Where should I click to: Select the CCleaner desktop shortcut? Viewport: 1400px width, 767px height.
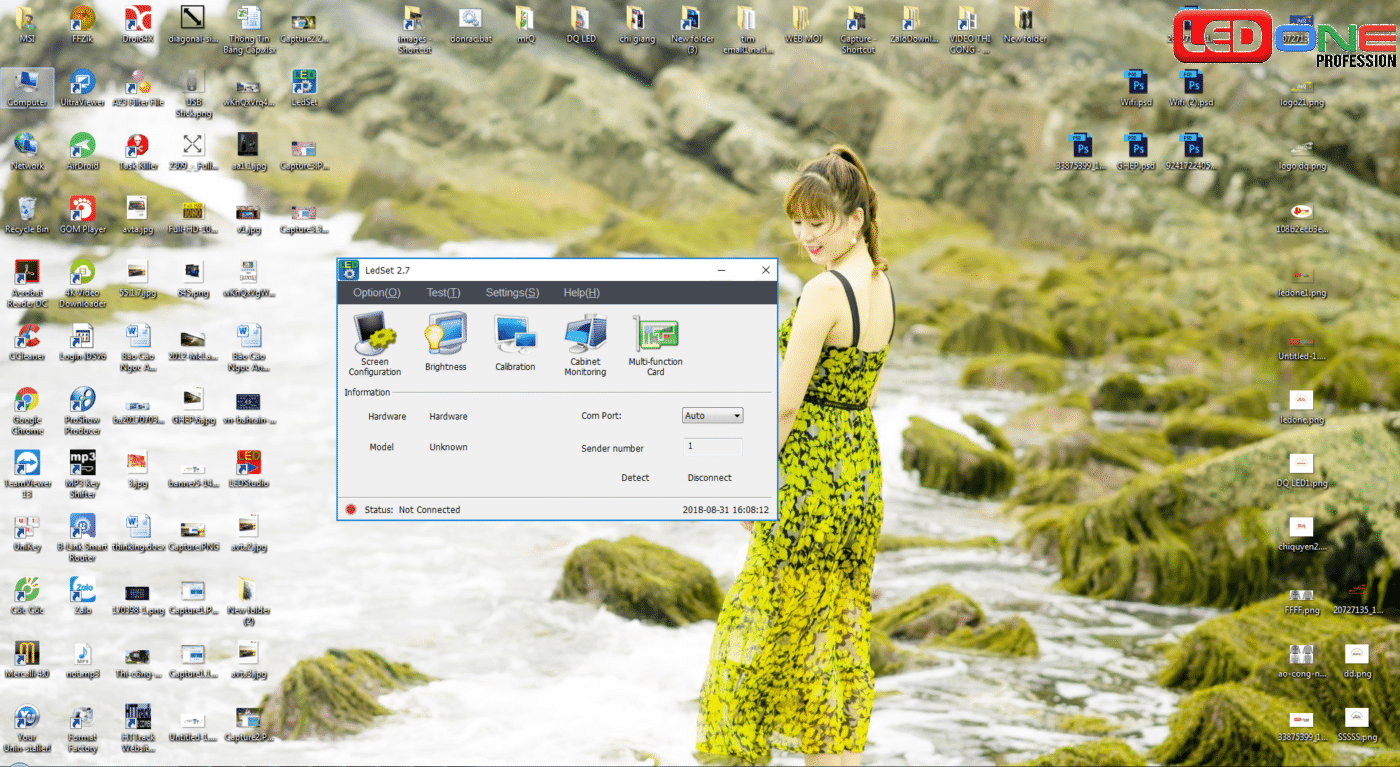click(27, 342)
